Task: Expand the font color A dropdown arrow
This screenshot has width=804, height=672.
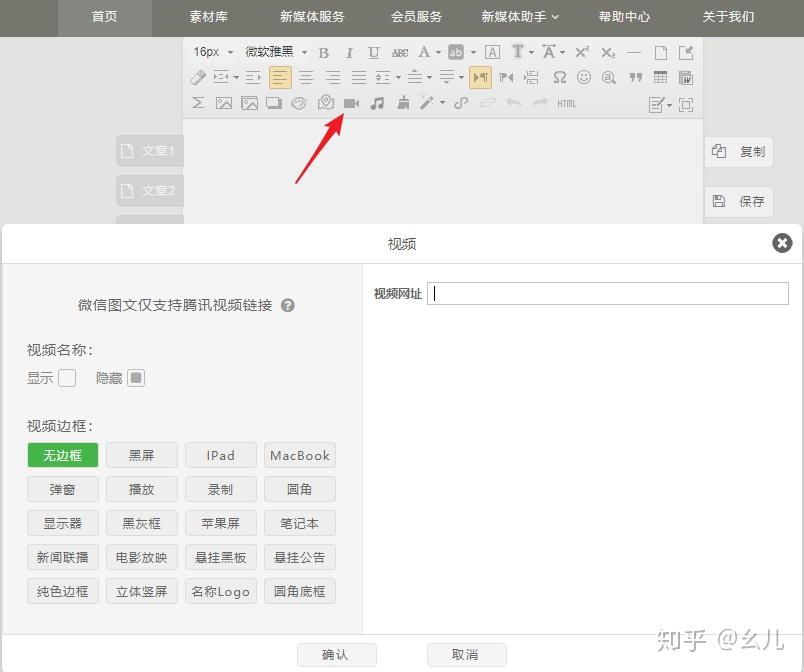Action: click(438, 52)
